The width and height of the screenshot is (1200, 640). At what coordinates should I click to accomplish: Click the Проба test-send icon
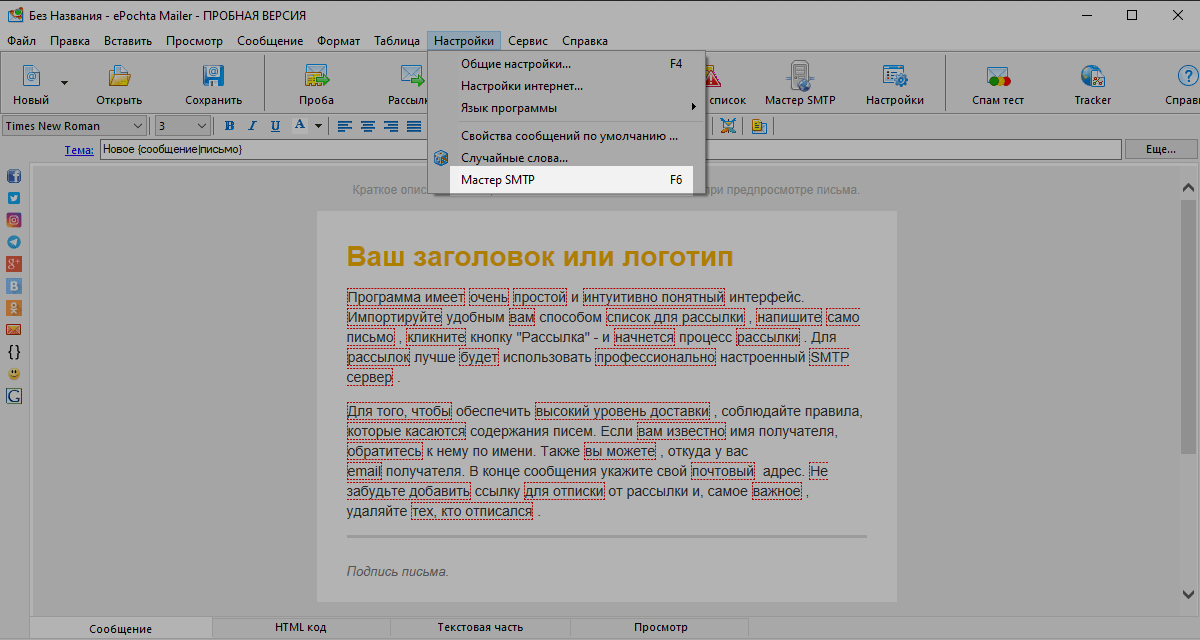click(x=316, y=75)
